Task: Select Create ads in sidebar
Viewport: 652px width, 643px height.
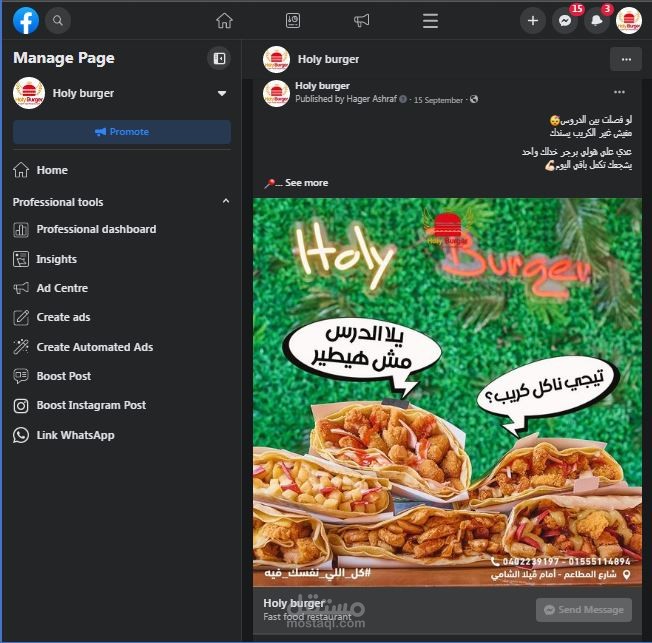Action: click(122, 317)
